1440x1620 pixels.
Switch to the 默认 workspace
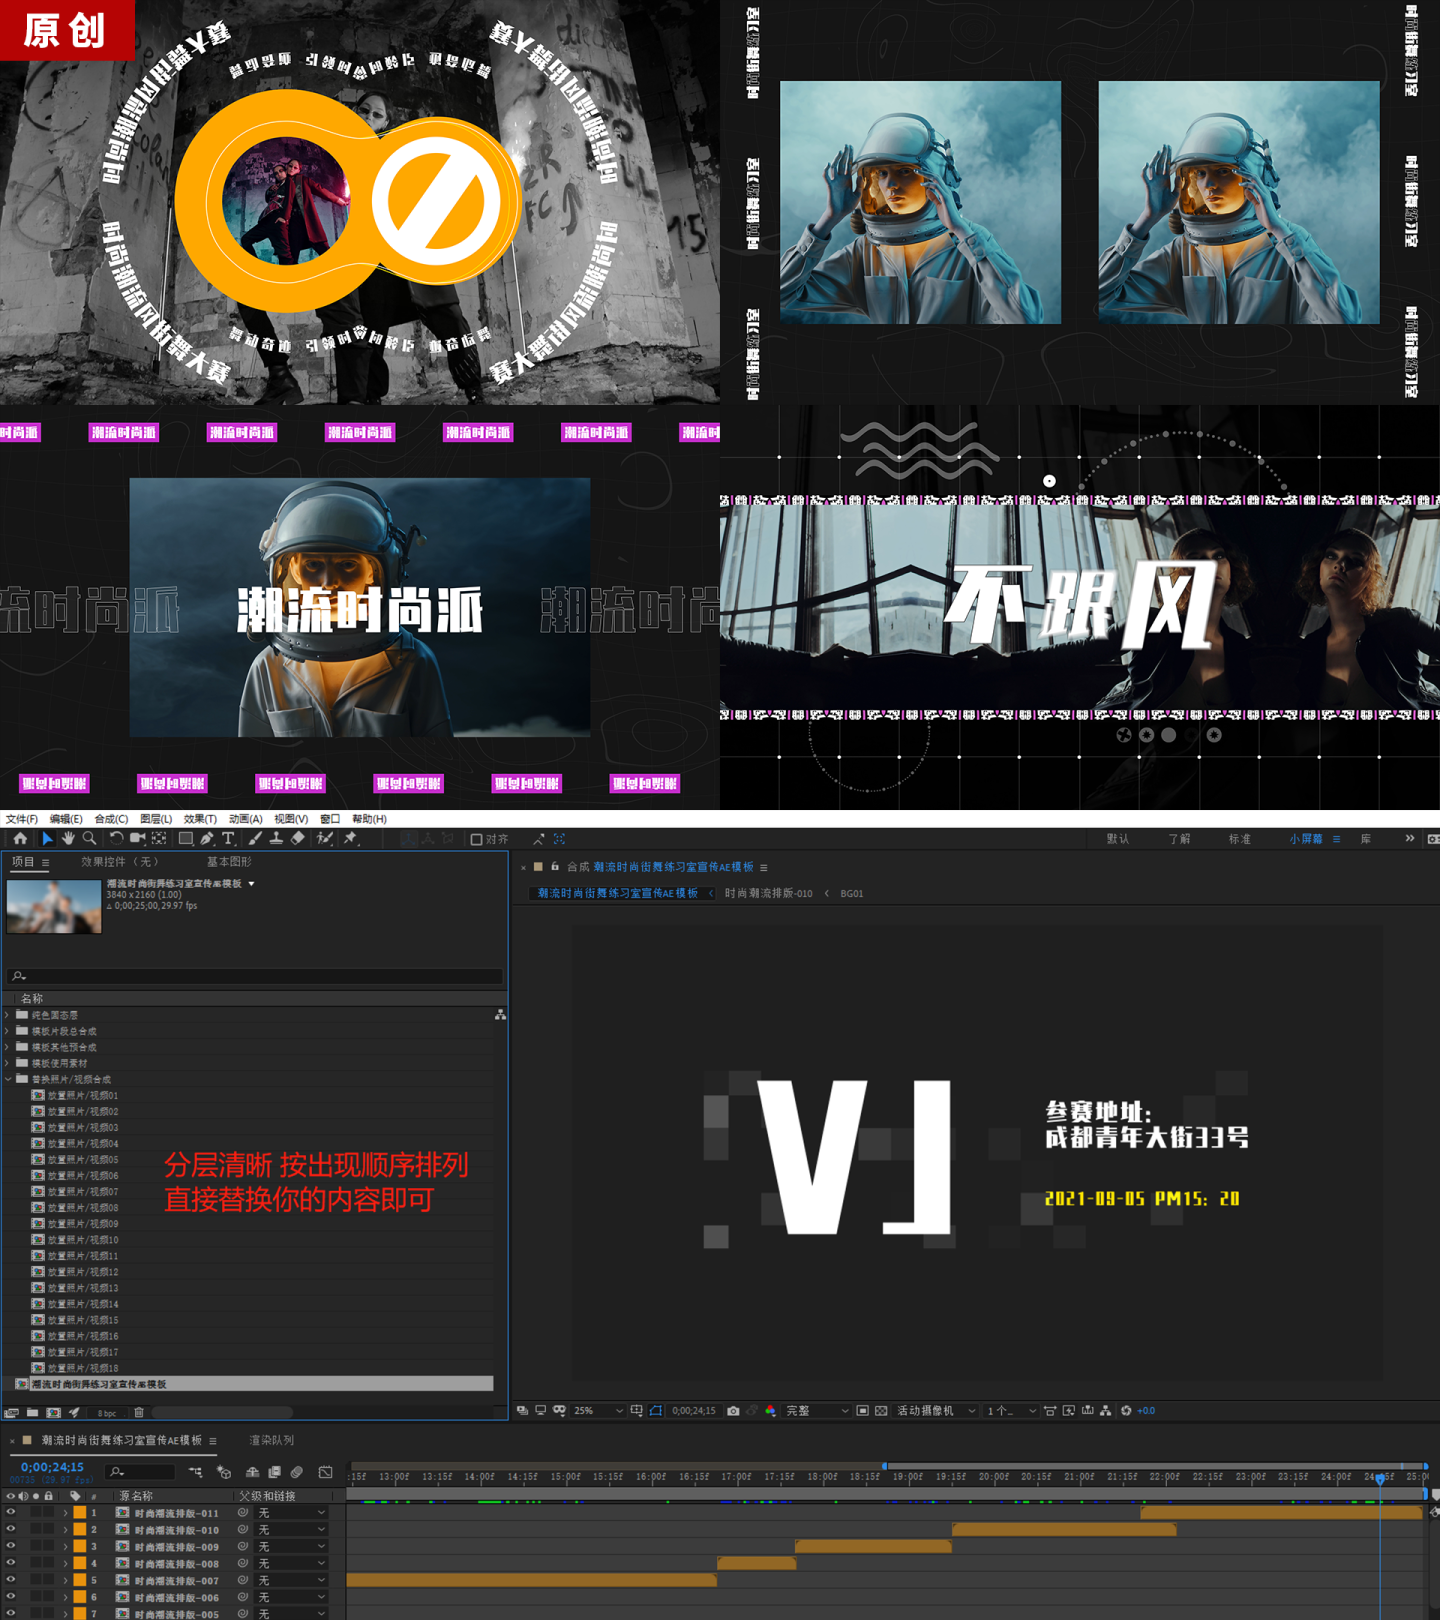(x=1118, y=839)
